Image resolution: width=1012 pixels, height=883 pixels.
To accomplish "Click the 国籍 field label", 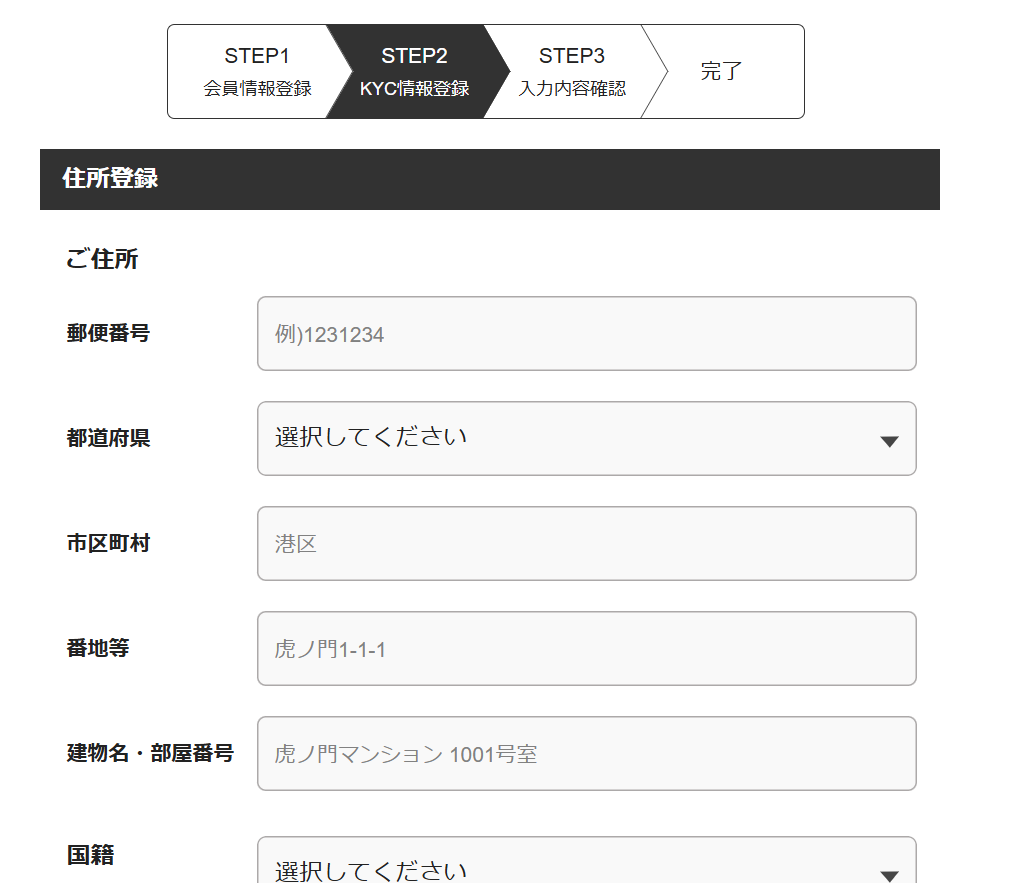I will pyautogui.click(x=90, y=855).
